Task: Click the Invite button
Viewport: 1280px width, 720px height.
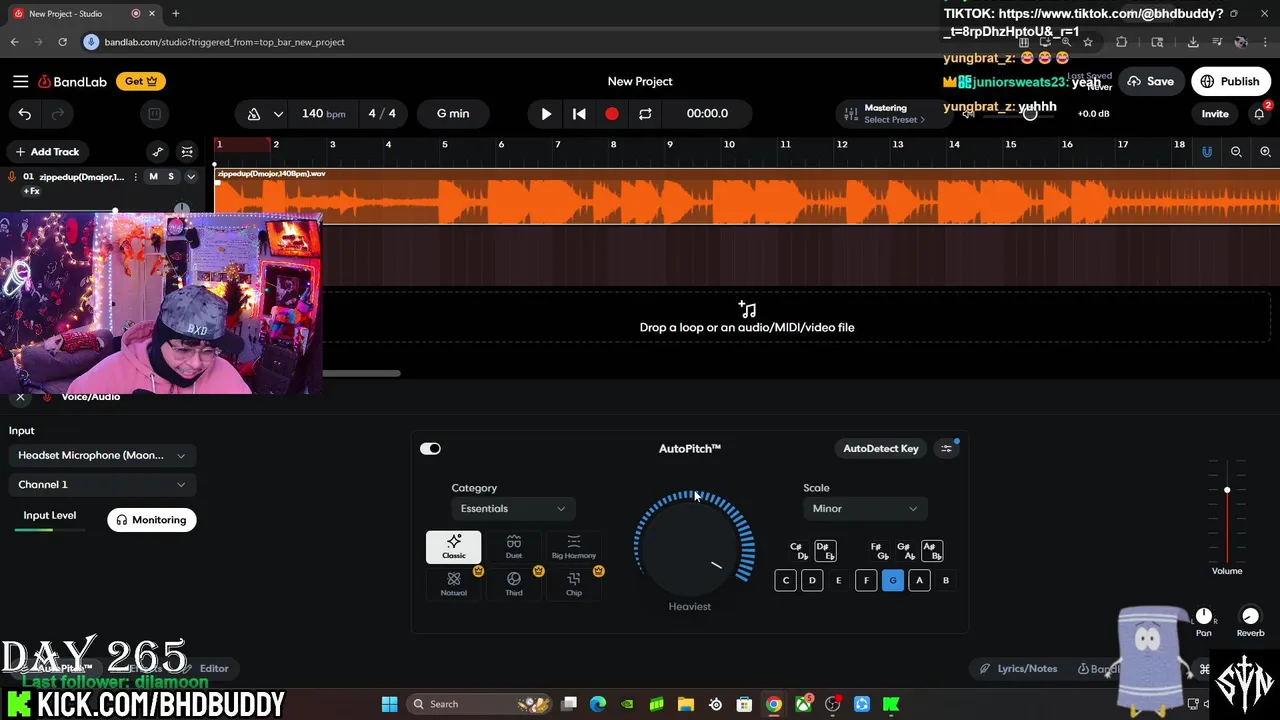Action: click(x=1215, y=114)
